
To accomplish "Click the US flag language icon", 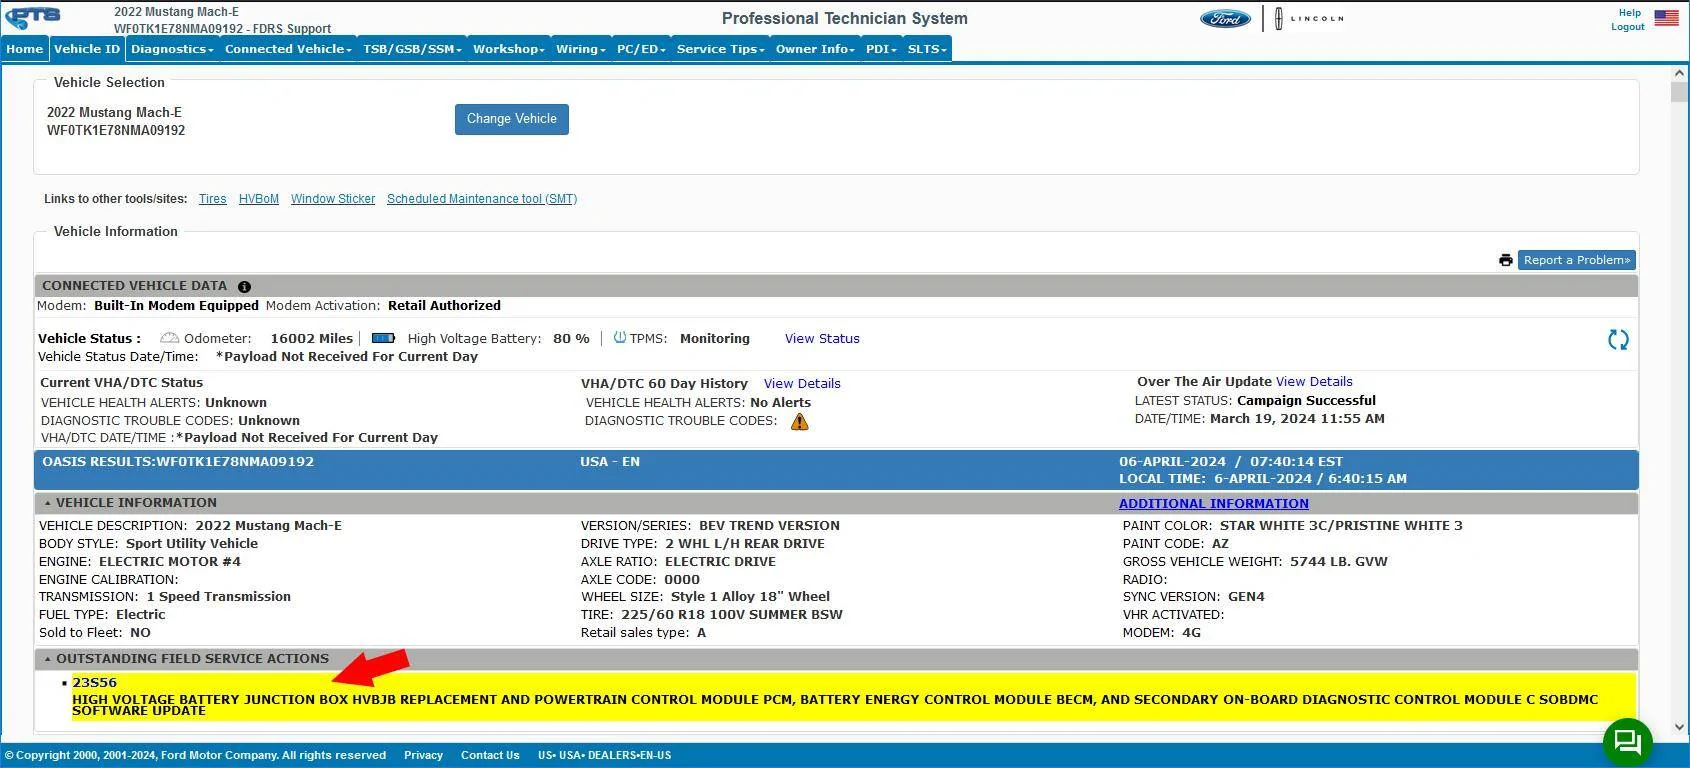I will (1666, 18).
